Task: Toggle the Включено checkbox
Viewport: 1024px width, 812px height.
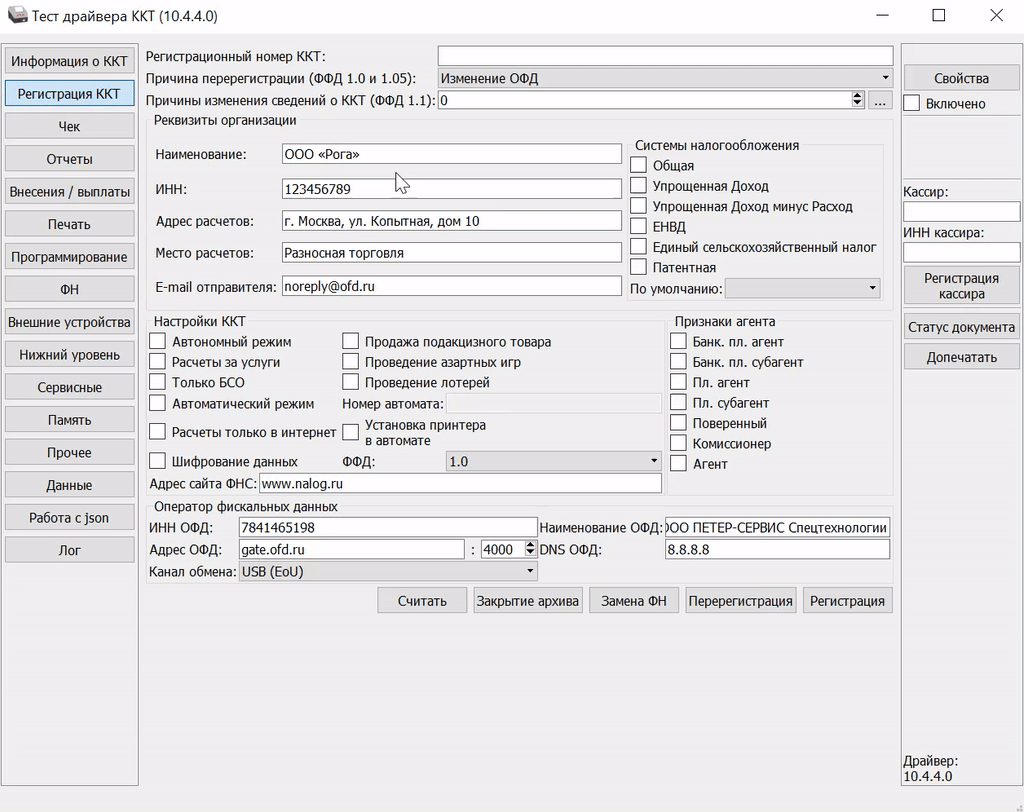Action: click(912, 103)
